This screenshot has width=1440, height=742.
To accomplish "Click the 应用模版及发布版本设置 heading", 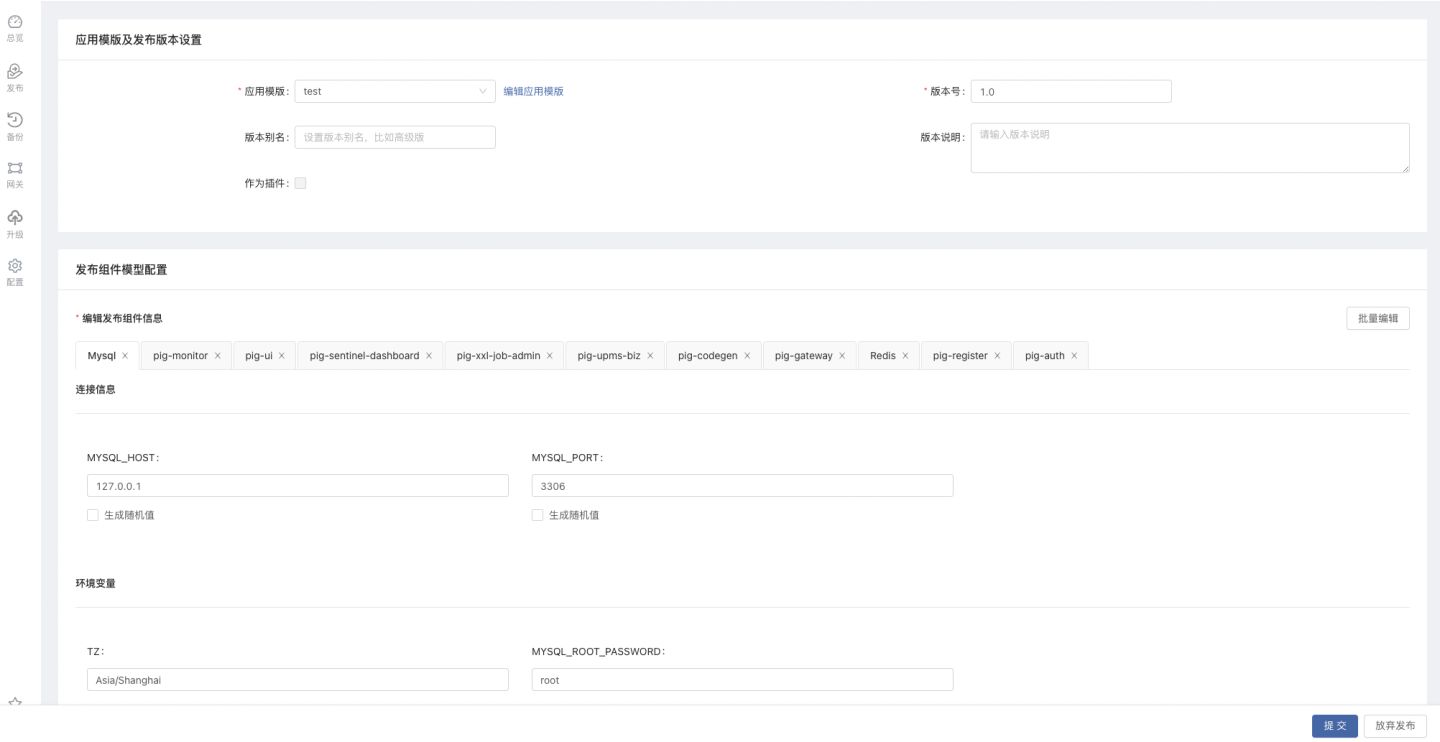I will 138,40.
